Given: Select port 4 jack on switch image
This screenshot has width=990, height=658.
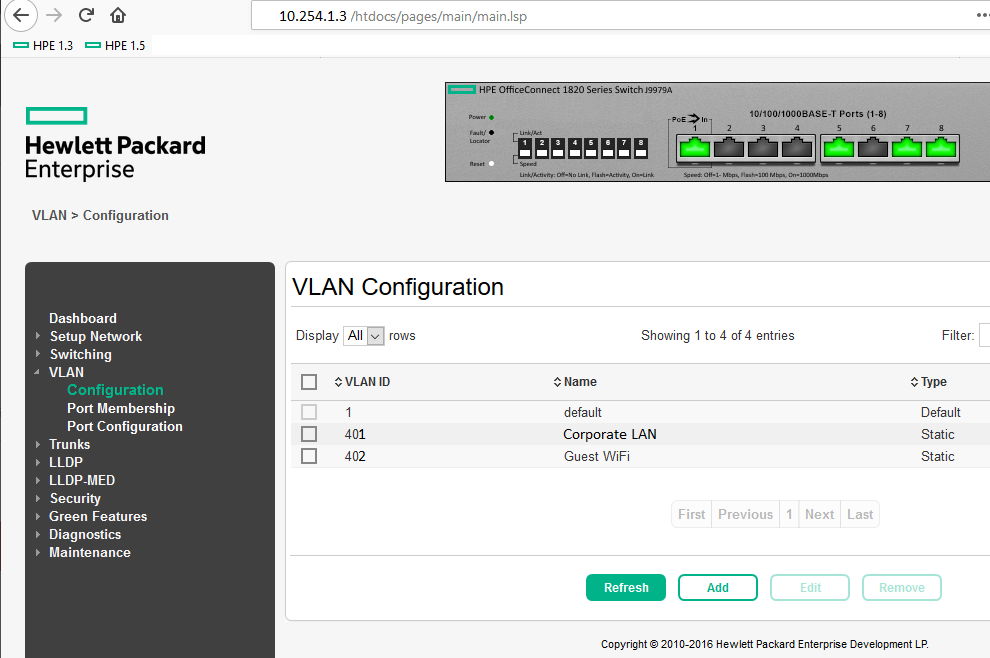Looking at the screenshot, I should [x=797, y=148].
